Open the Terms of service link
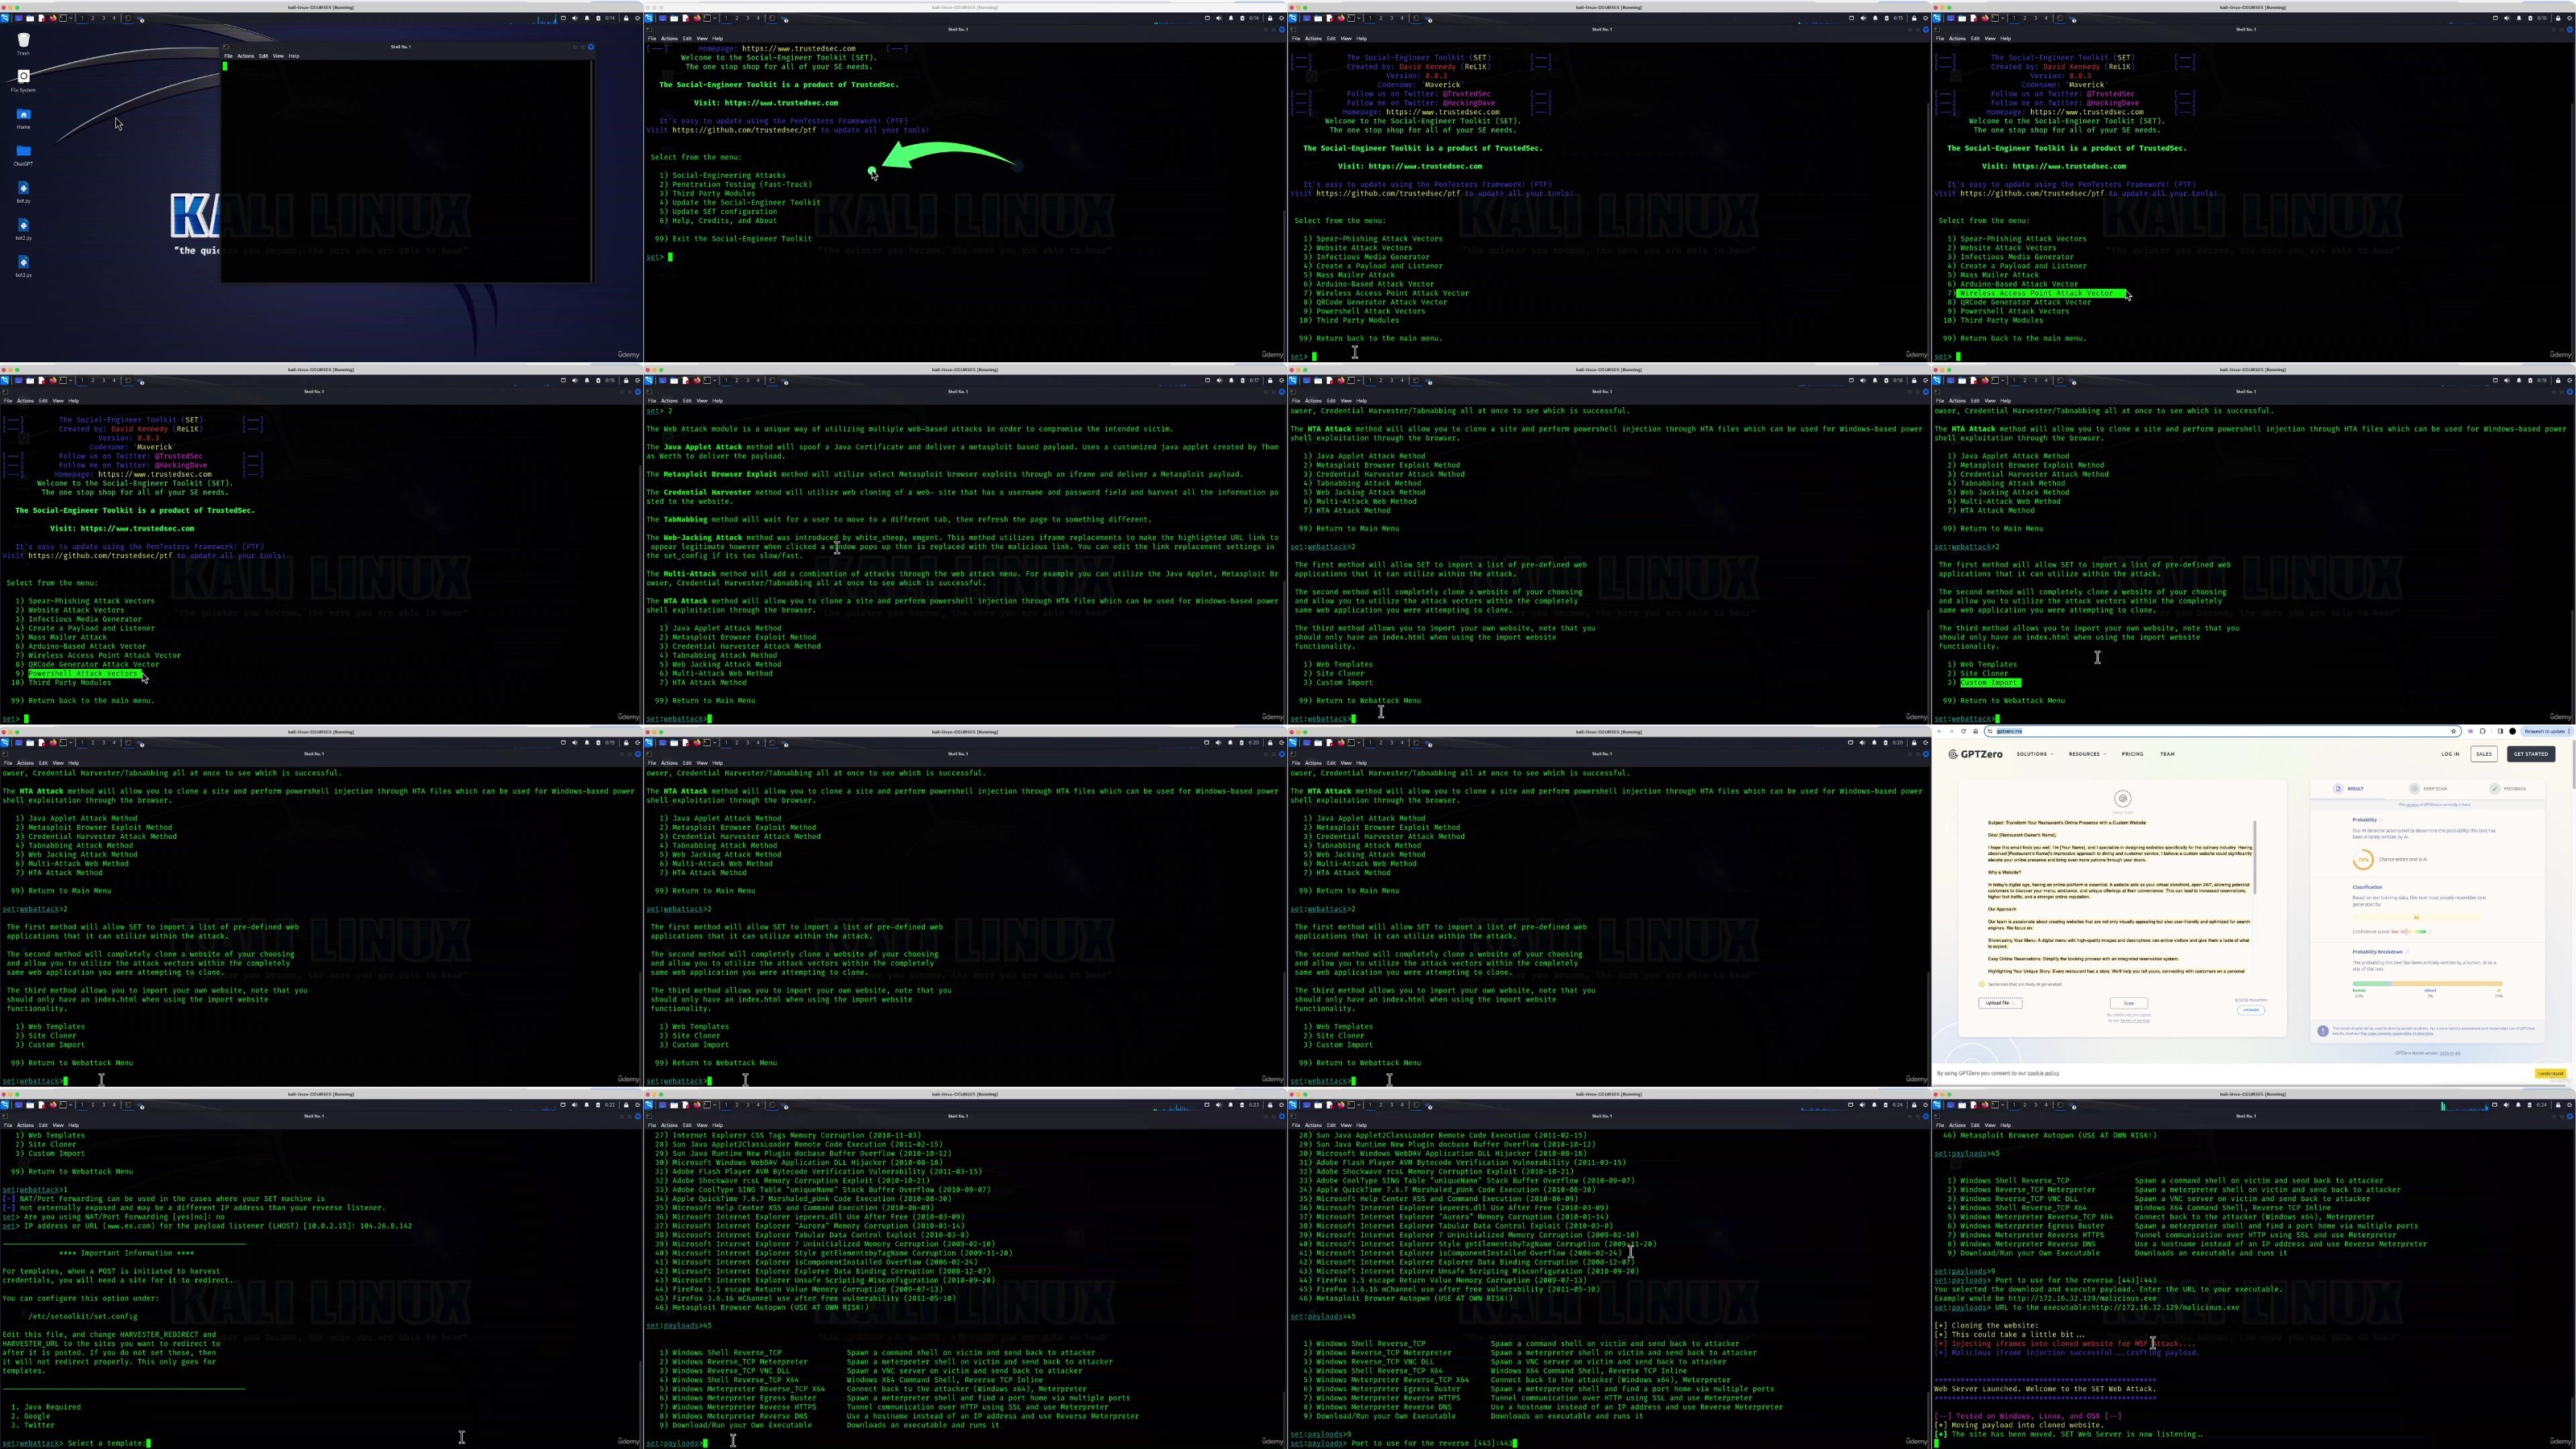Viewport: 2576px width, 1449px height. pos(2134,1021)
